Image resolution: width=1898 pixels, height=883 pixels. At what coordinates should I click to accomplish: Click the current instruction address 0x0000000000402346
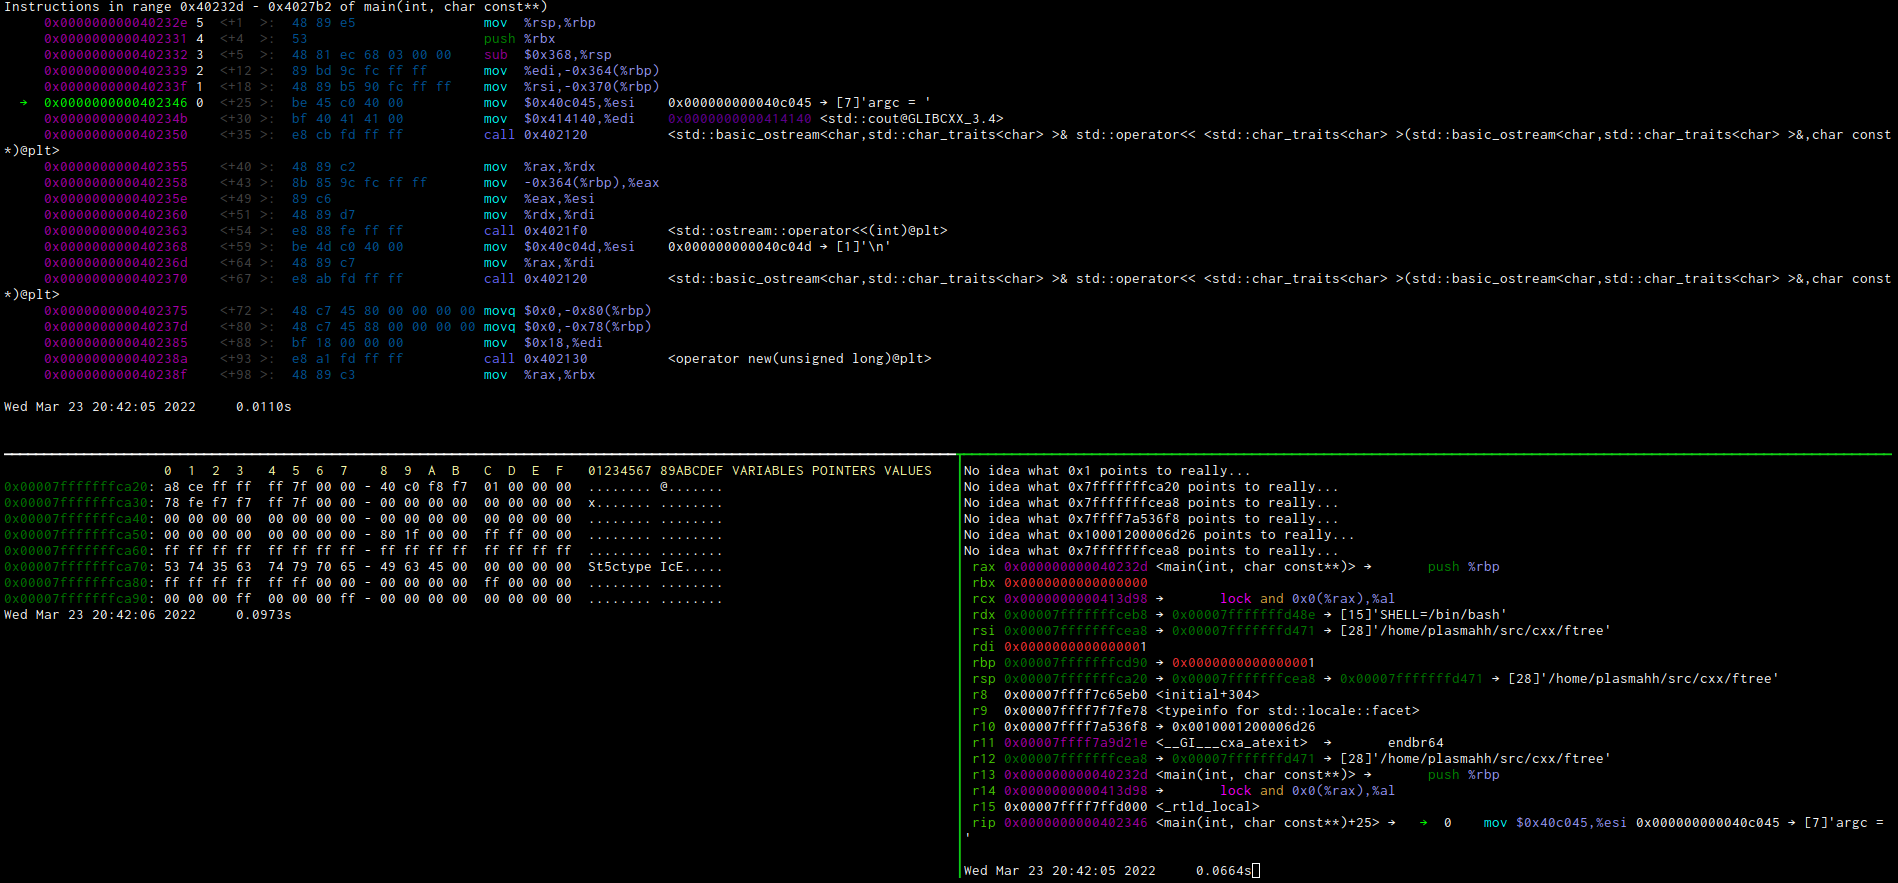pos(116,103)
